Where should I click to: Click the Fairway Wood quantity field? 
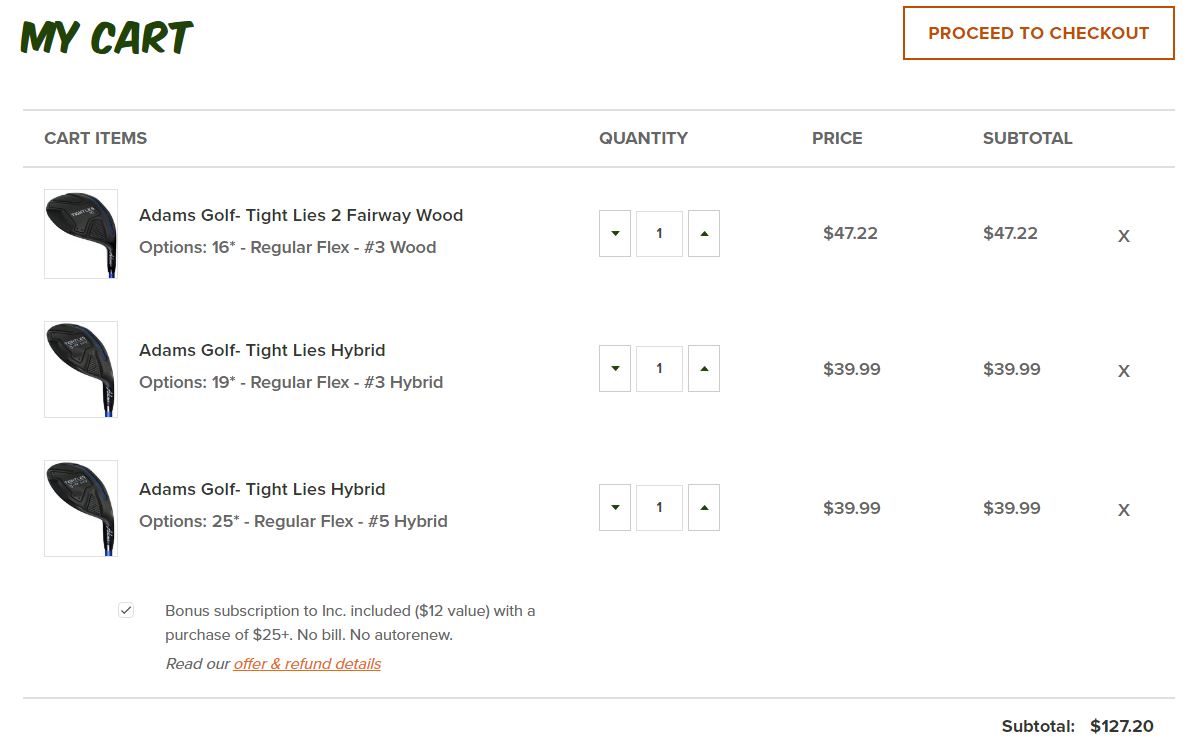[x=659, y=233]
